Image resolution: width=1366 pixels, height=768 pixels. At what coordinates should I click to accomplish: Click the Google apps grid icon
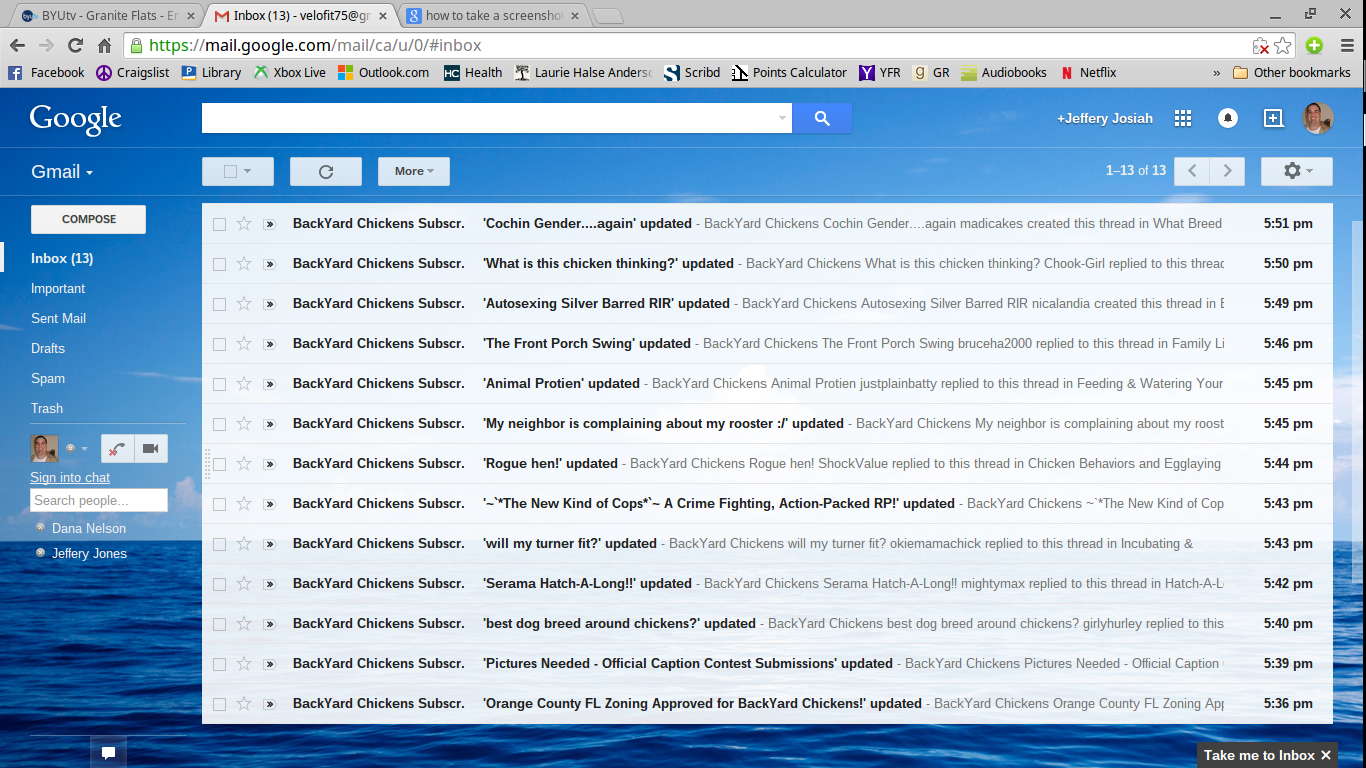(1183, 118)
